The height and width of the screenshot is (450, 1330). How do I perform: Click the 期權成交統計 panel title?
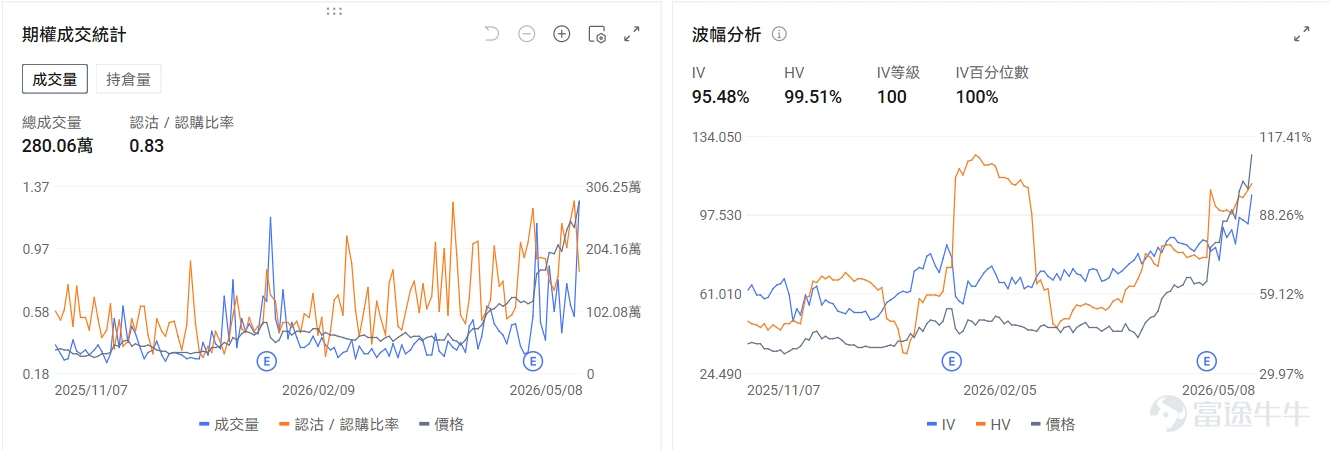(74, 35)
